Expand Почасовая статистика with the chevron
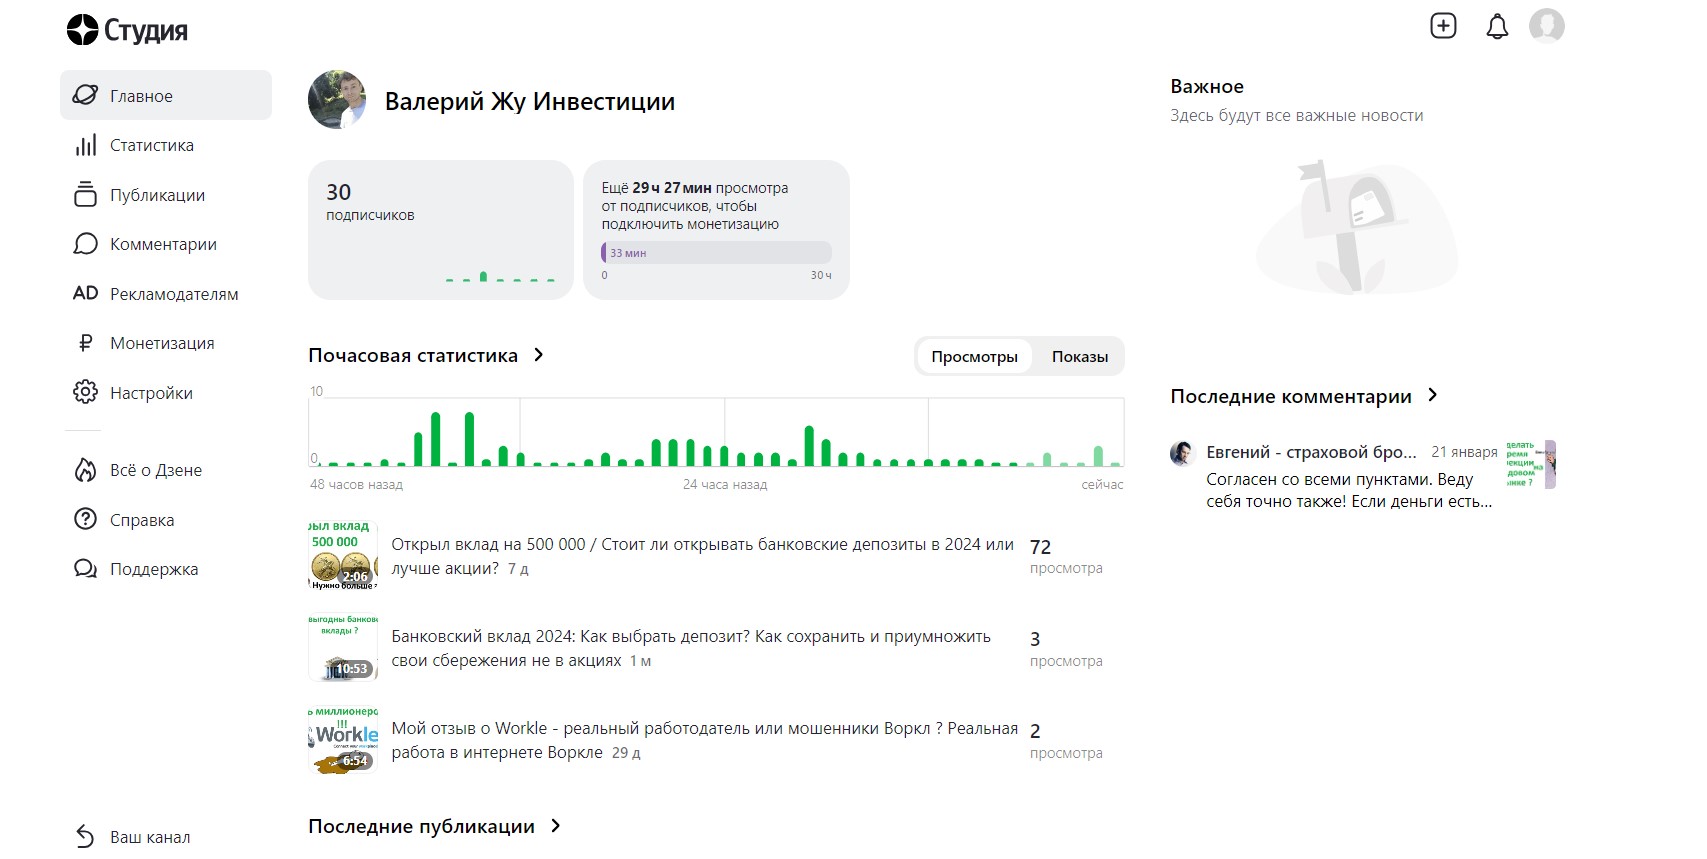 point(539,355)
